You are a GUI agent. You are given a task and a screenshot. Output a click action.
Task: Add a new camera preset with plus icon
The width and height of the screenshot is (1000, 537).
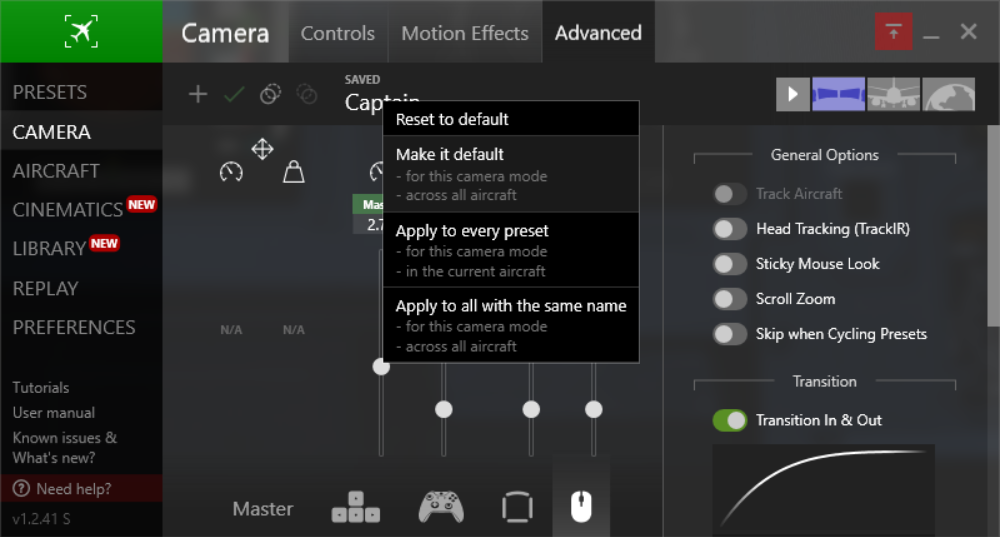tap(198, 94)
